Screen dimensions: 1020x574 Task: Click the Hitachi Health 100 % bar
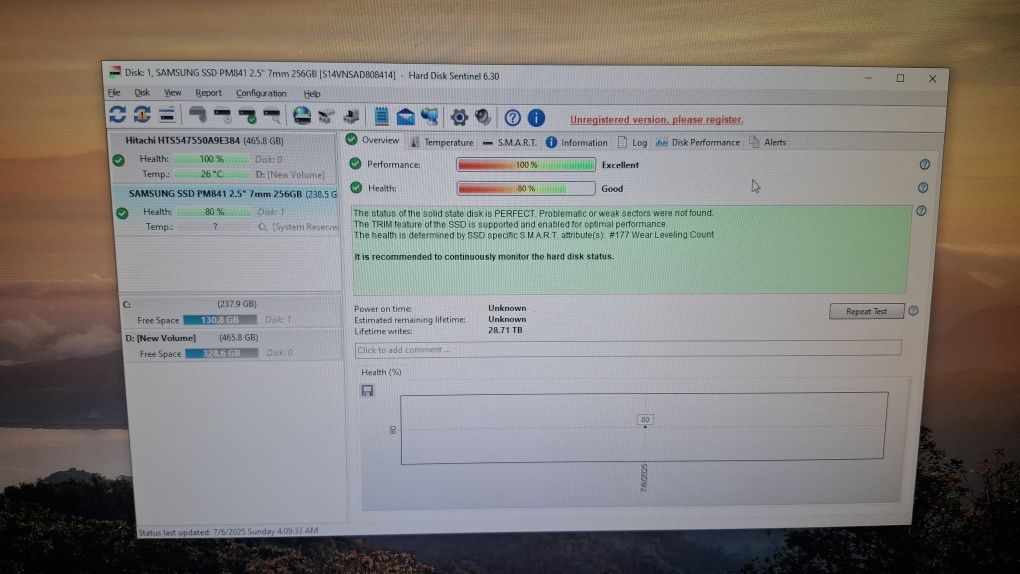click(x=211, y=159)
